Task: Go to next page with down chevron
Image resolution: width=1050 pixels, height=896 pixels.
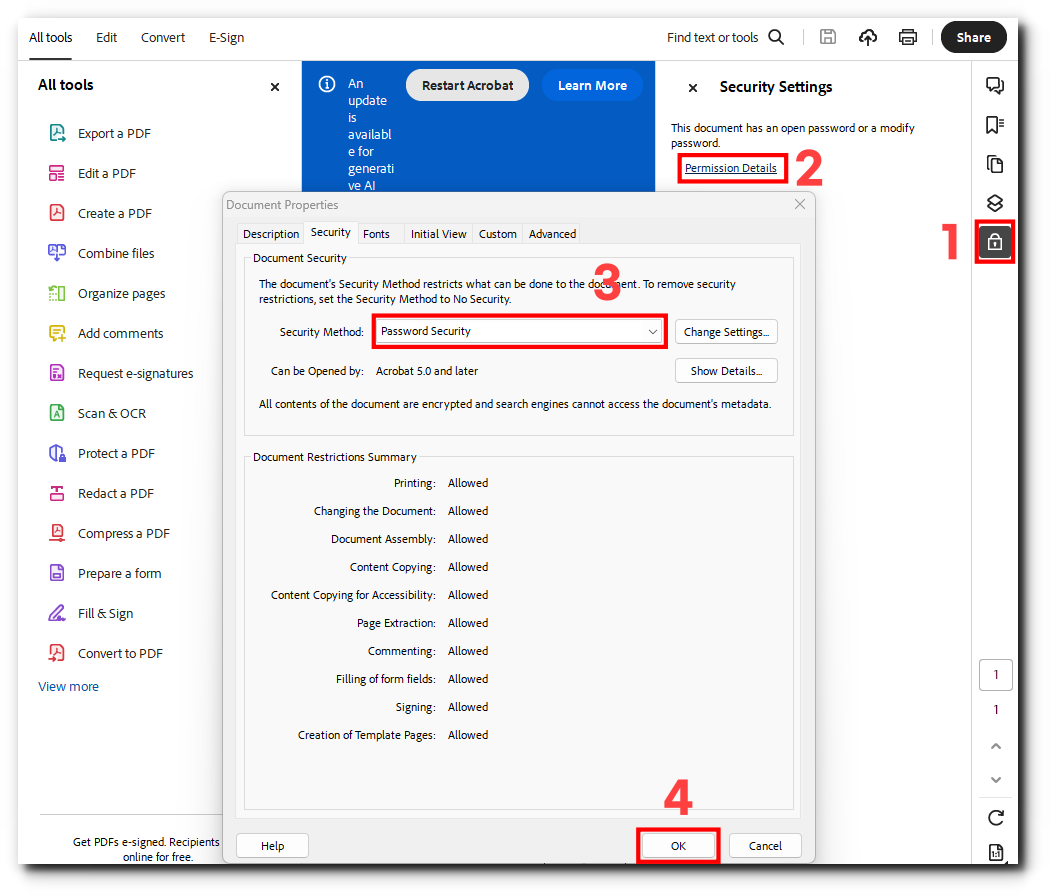Action: (996, 779)
